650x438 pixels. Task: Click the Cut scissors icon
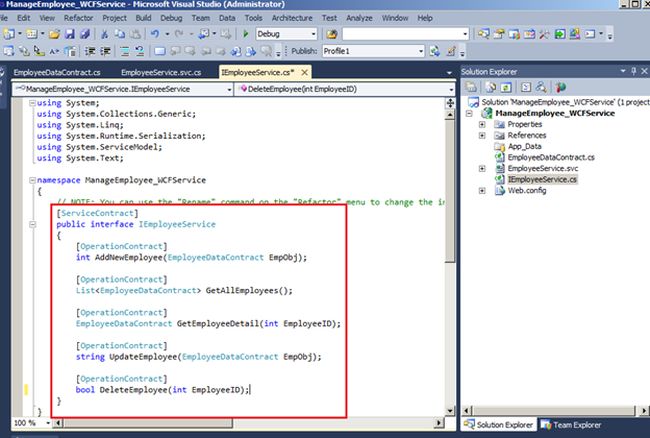(104, 34)
